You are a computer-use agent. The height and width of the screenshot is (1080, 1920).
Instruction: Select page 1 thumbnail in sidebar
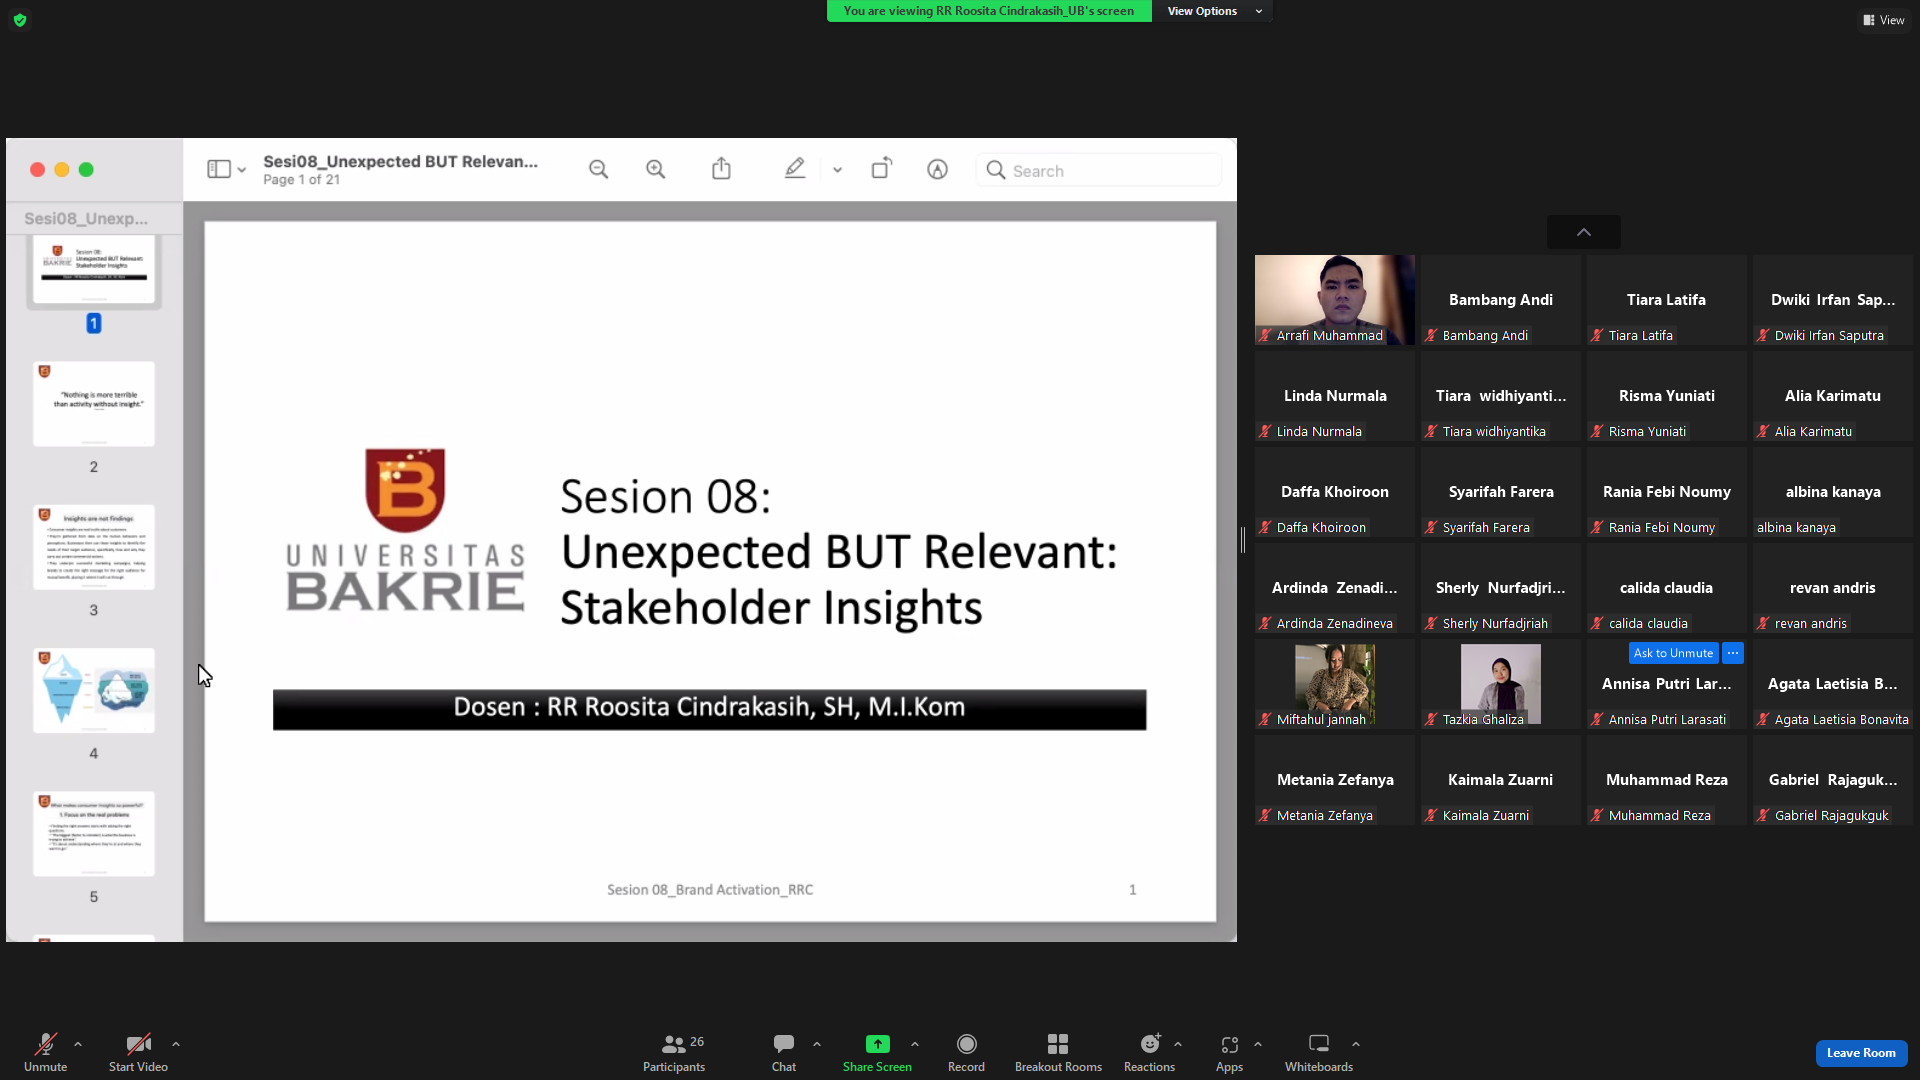[x=94, y=270]
